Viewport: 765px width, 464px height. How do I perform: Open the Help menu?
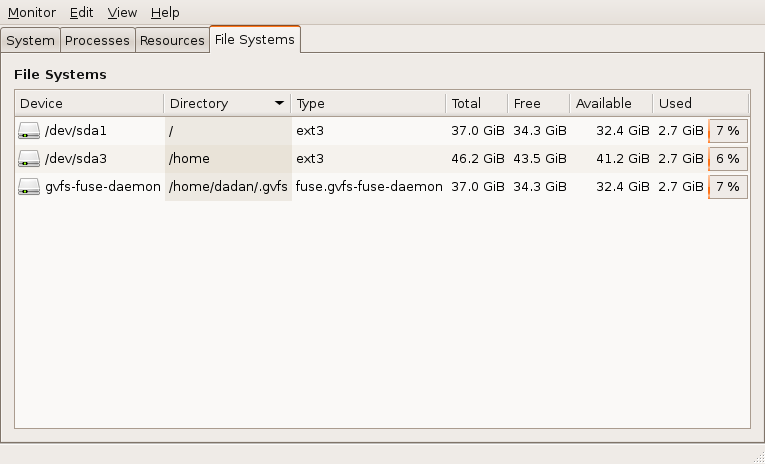(x=165, y=13)
